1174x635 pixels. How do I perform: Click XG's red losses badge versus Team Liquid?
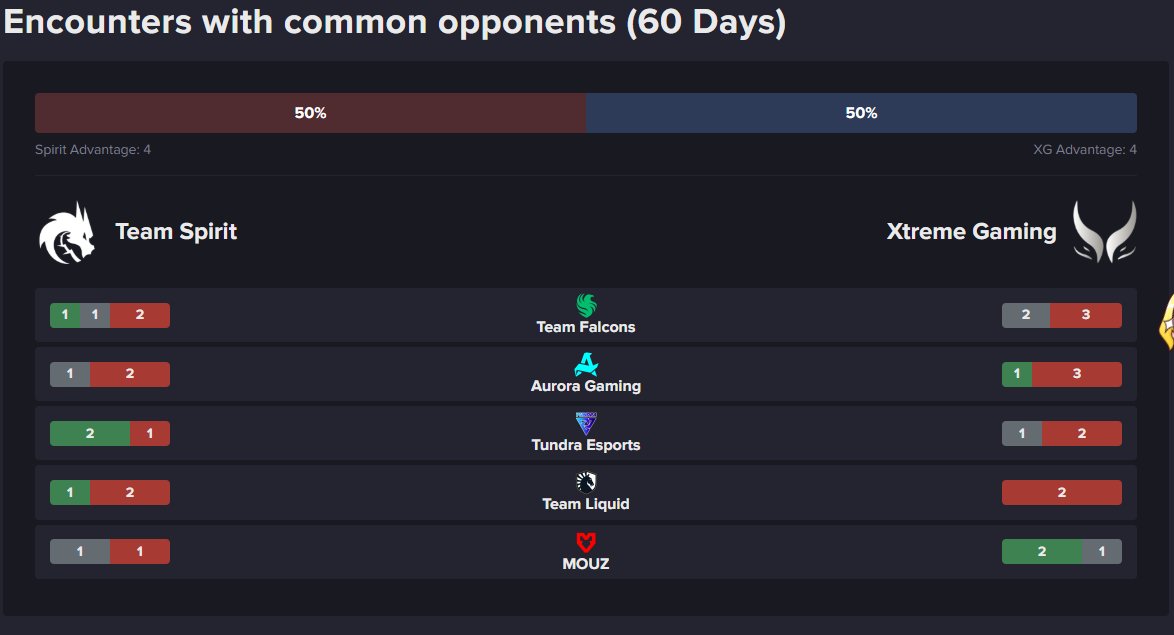coord(1061,493)
